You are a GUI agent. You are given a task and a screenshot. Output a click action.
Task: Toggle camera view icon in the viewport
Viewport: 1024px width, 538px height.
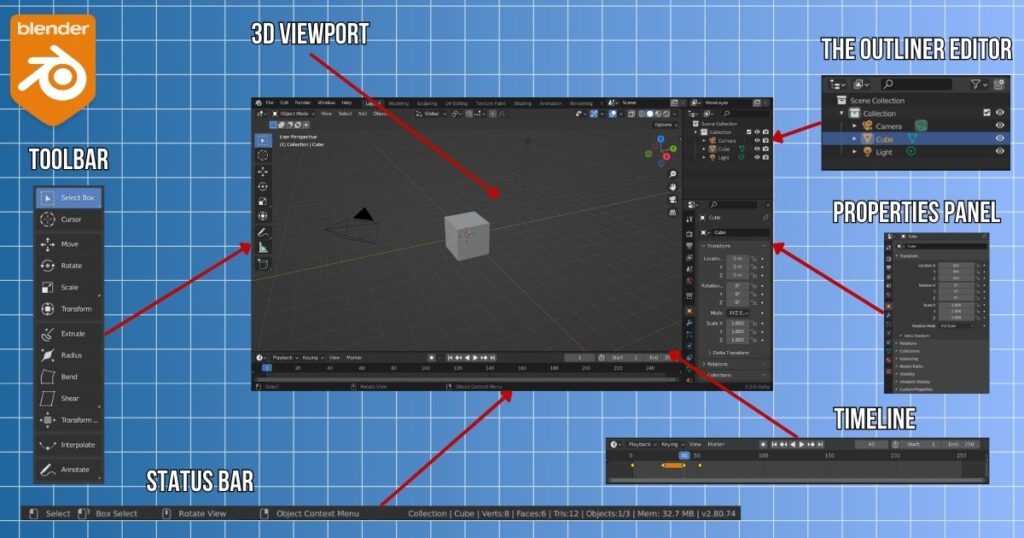673,200
